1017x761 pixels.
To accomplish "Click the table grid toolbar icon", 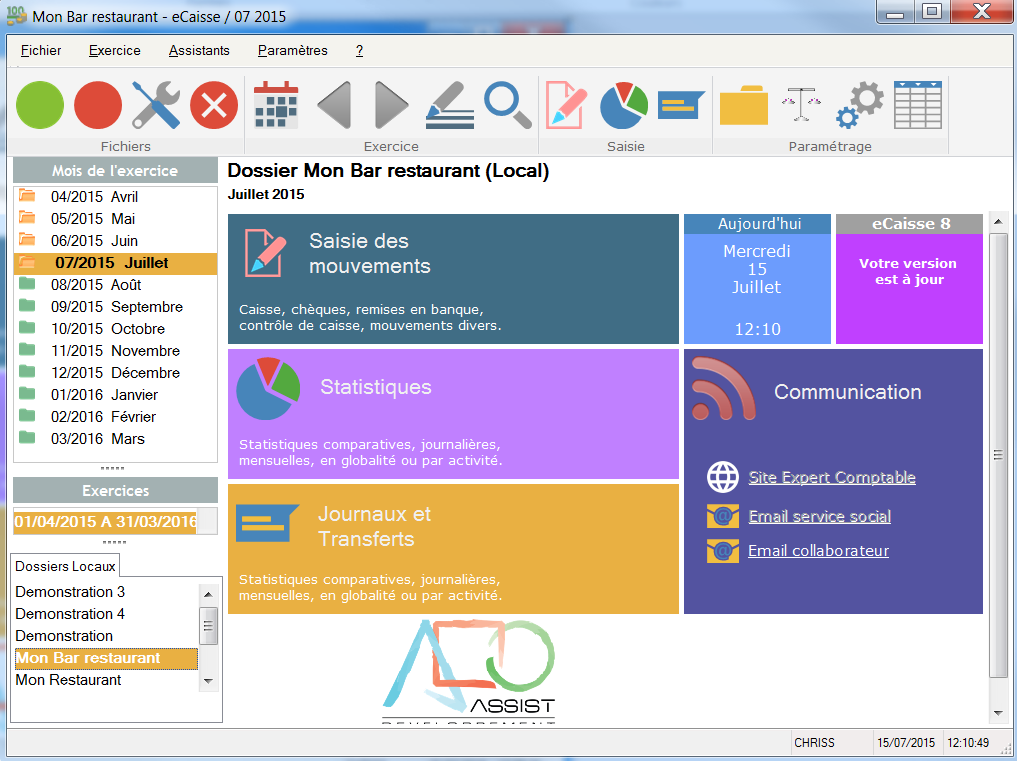I will 918,105.
